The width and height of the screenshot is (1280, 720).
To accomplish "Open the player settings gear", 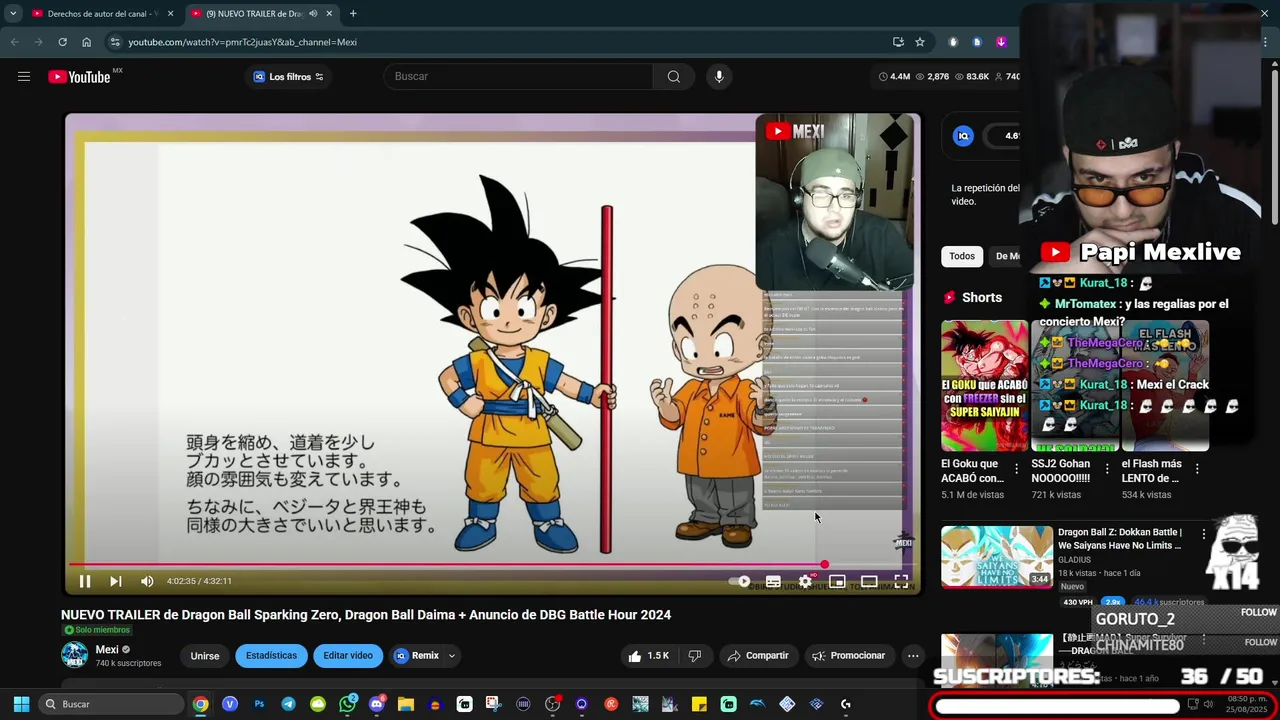I will tap(805, 581).
